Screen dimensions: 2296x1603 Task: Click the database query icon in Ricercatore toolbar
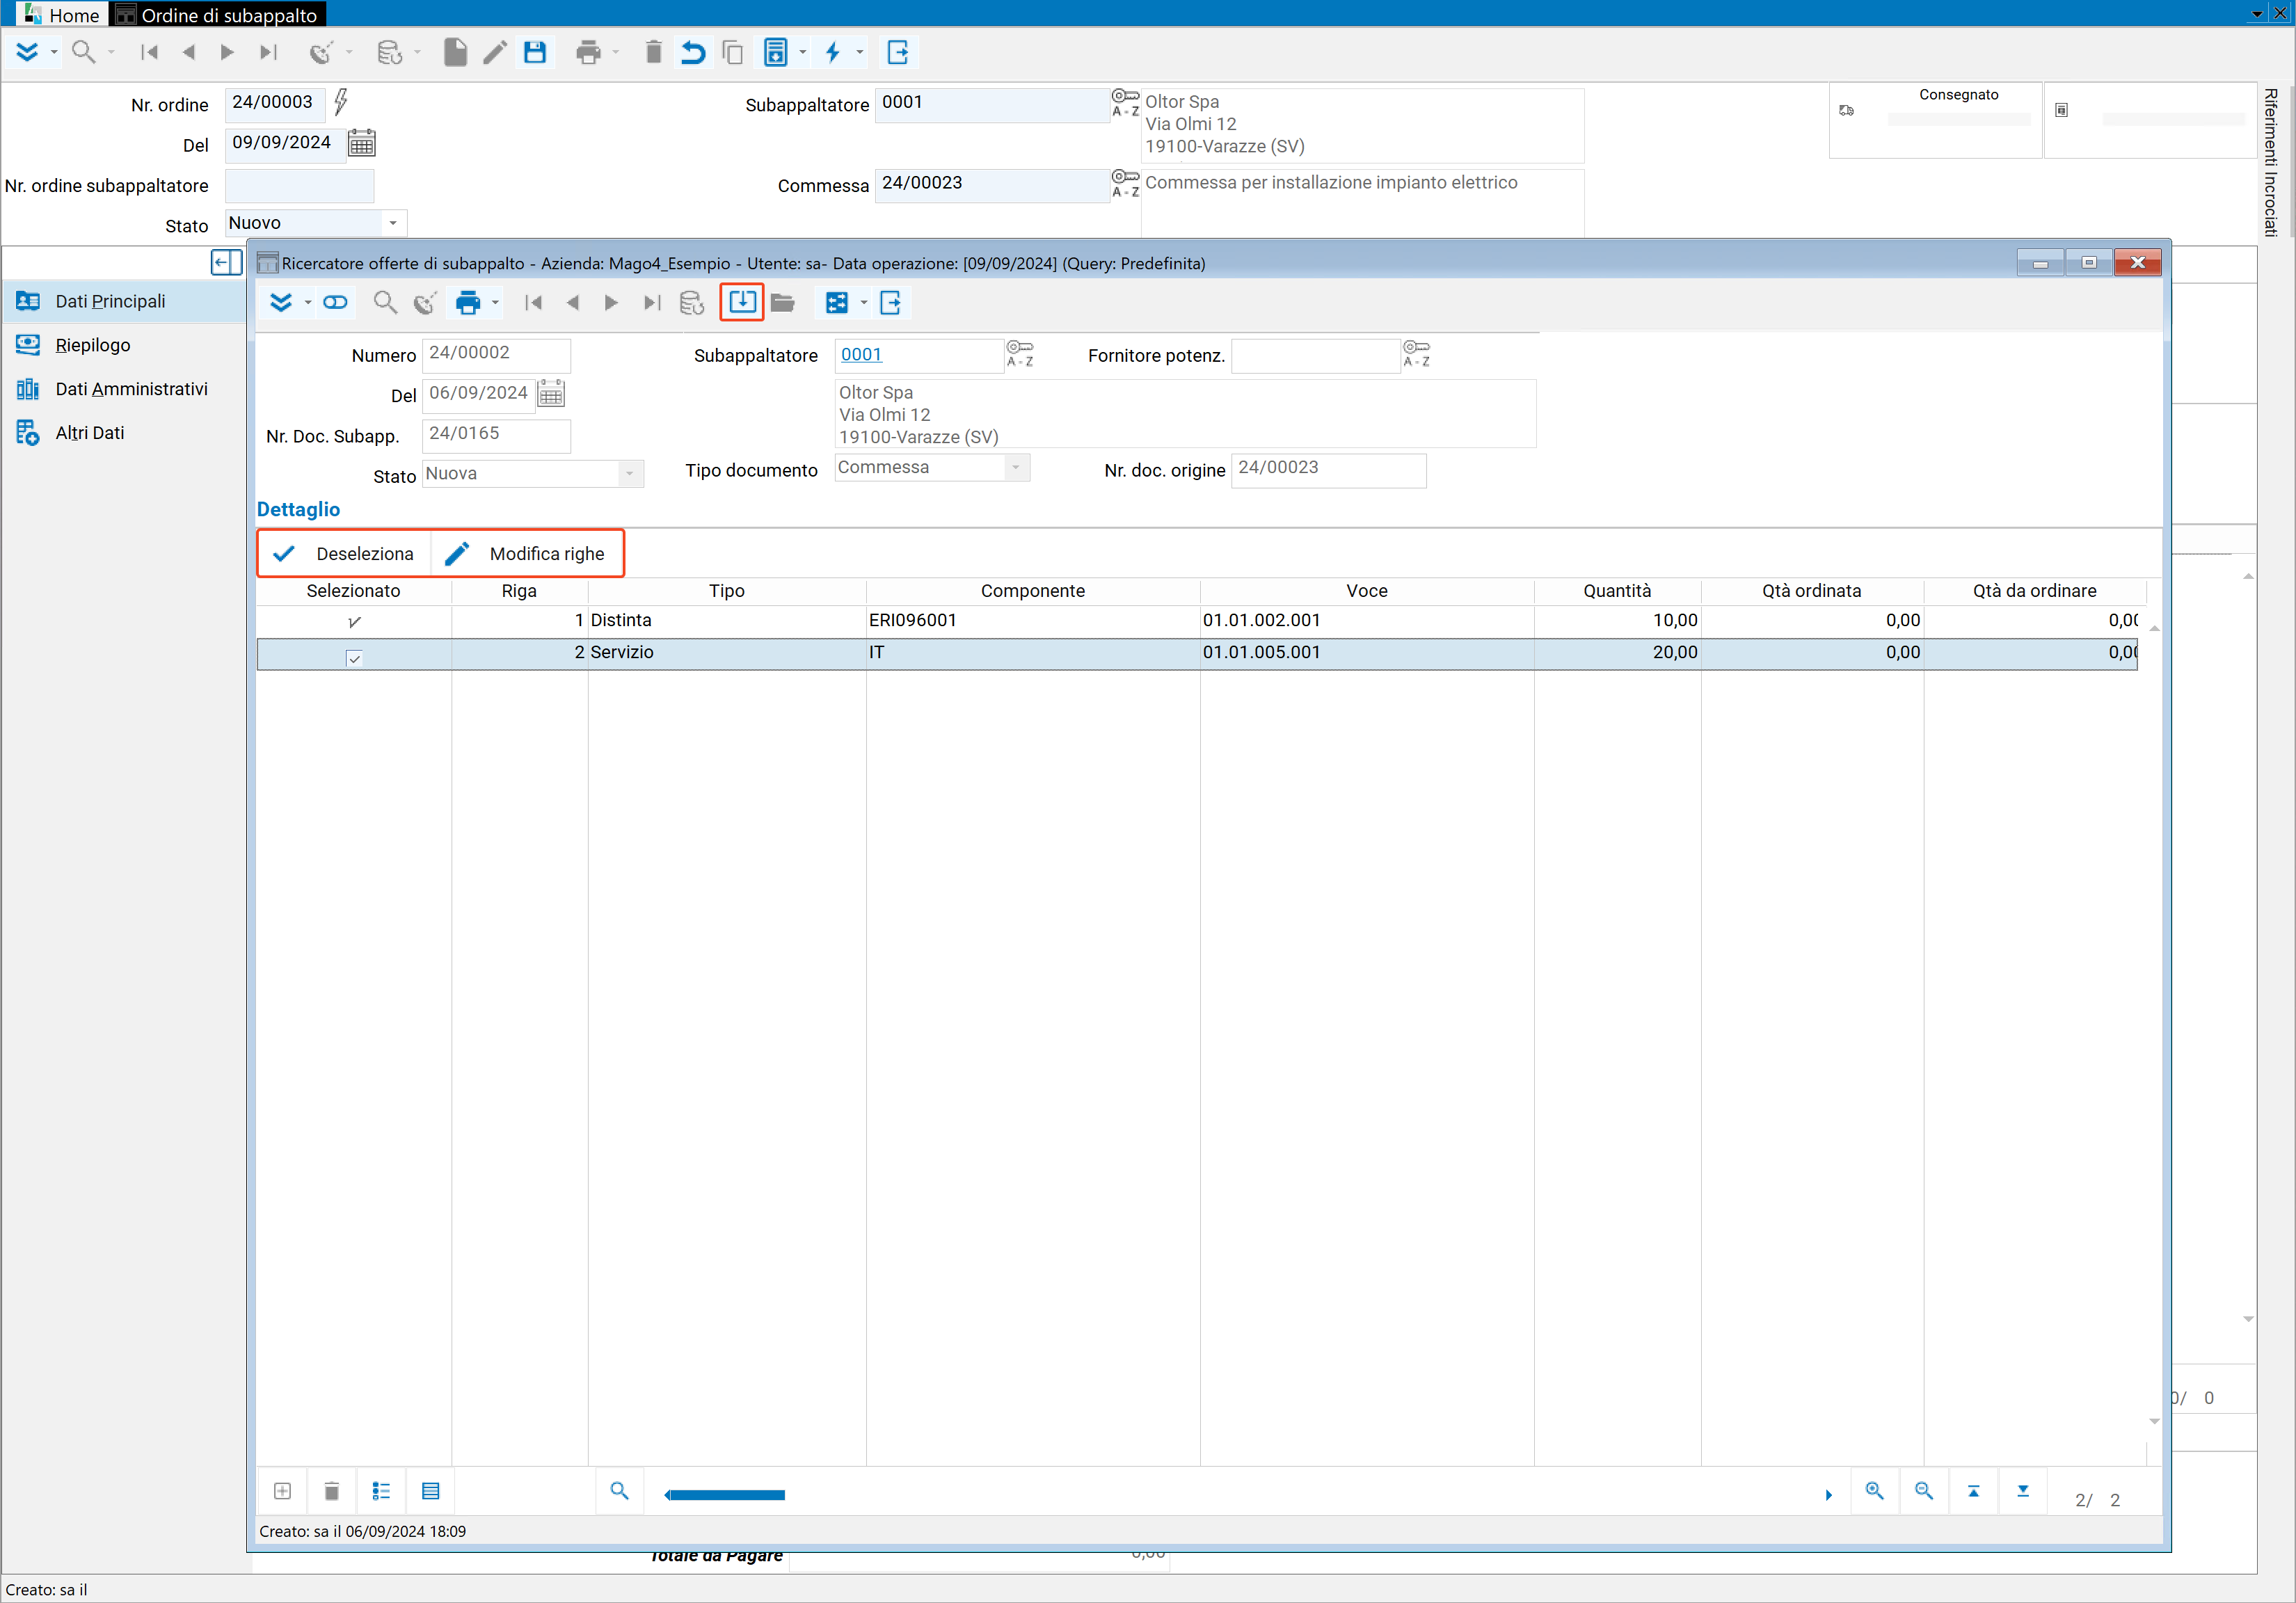pyautogui.click(x=691, y=302)
